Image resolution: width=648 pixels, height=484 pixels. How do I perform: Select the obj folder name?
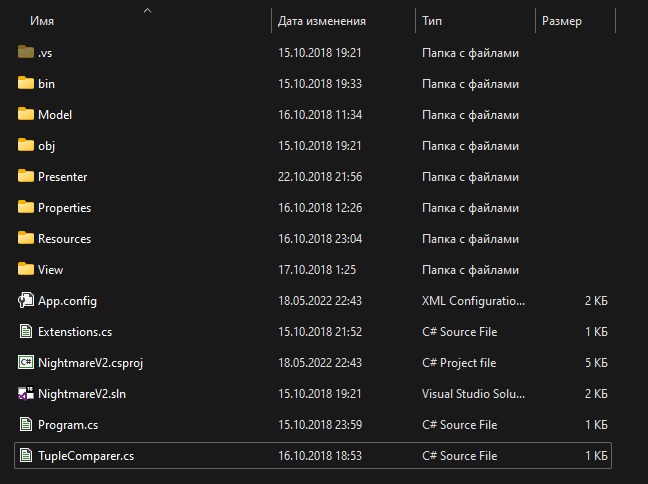tap(46, 146)
